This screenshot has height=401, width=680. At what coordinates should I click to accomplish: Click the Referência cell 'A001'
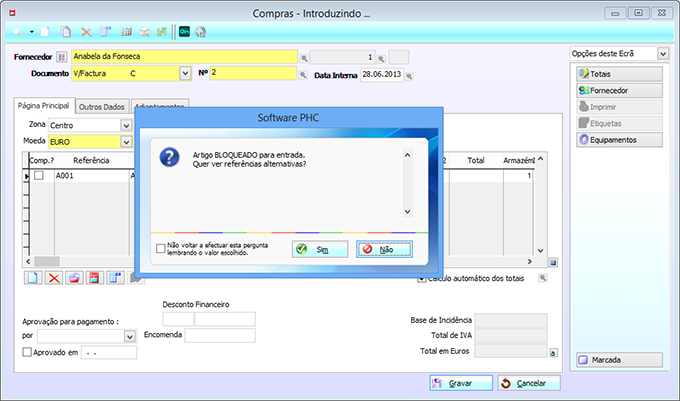click(92, 176)
